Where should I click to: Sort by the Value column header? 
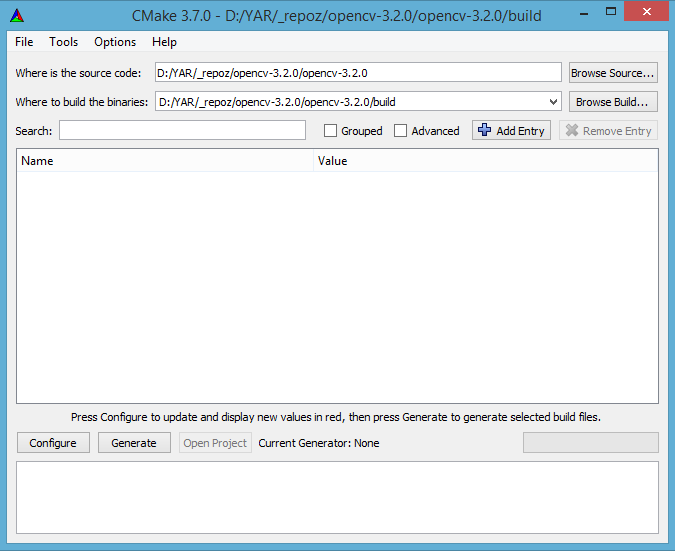486,161
